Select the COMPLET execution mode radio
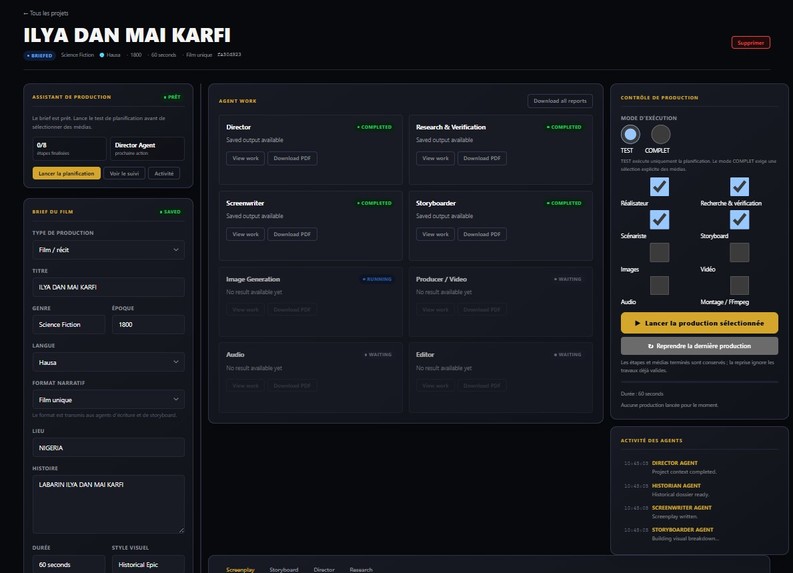The height and width of the screenshot is (573, 793). pyautogui.click(x=660, y=135)
